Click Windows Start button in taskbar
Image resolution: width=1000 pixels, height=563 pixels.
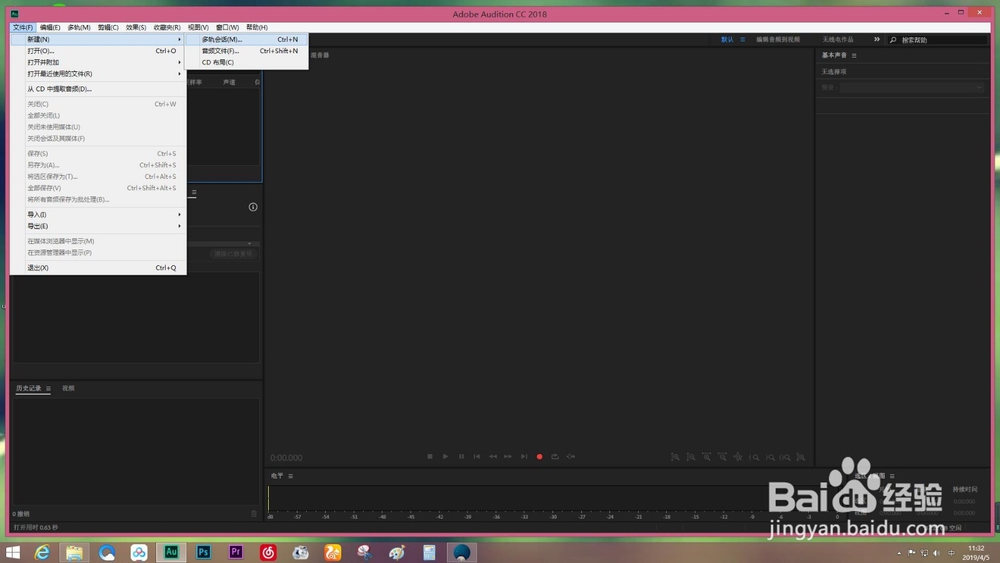point(13,552)
